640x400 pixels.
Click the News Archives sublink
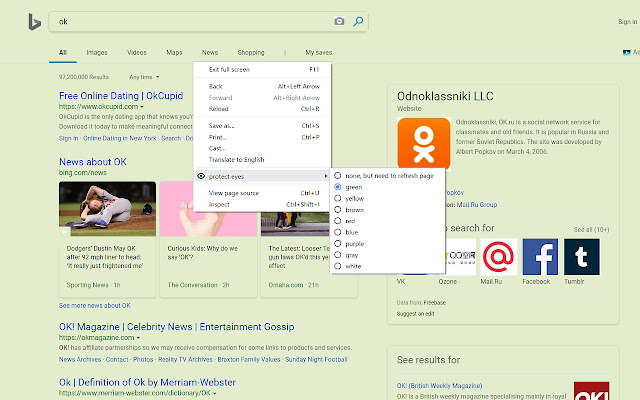80,360
